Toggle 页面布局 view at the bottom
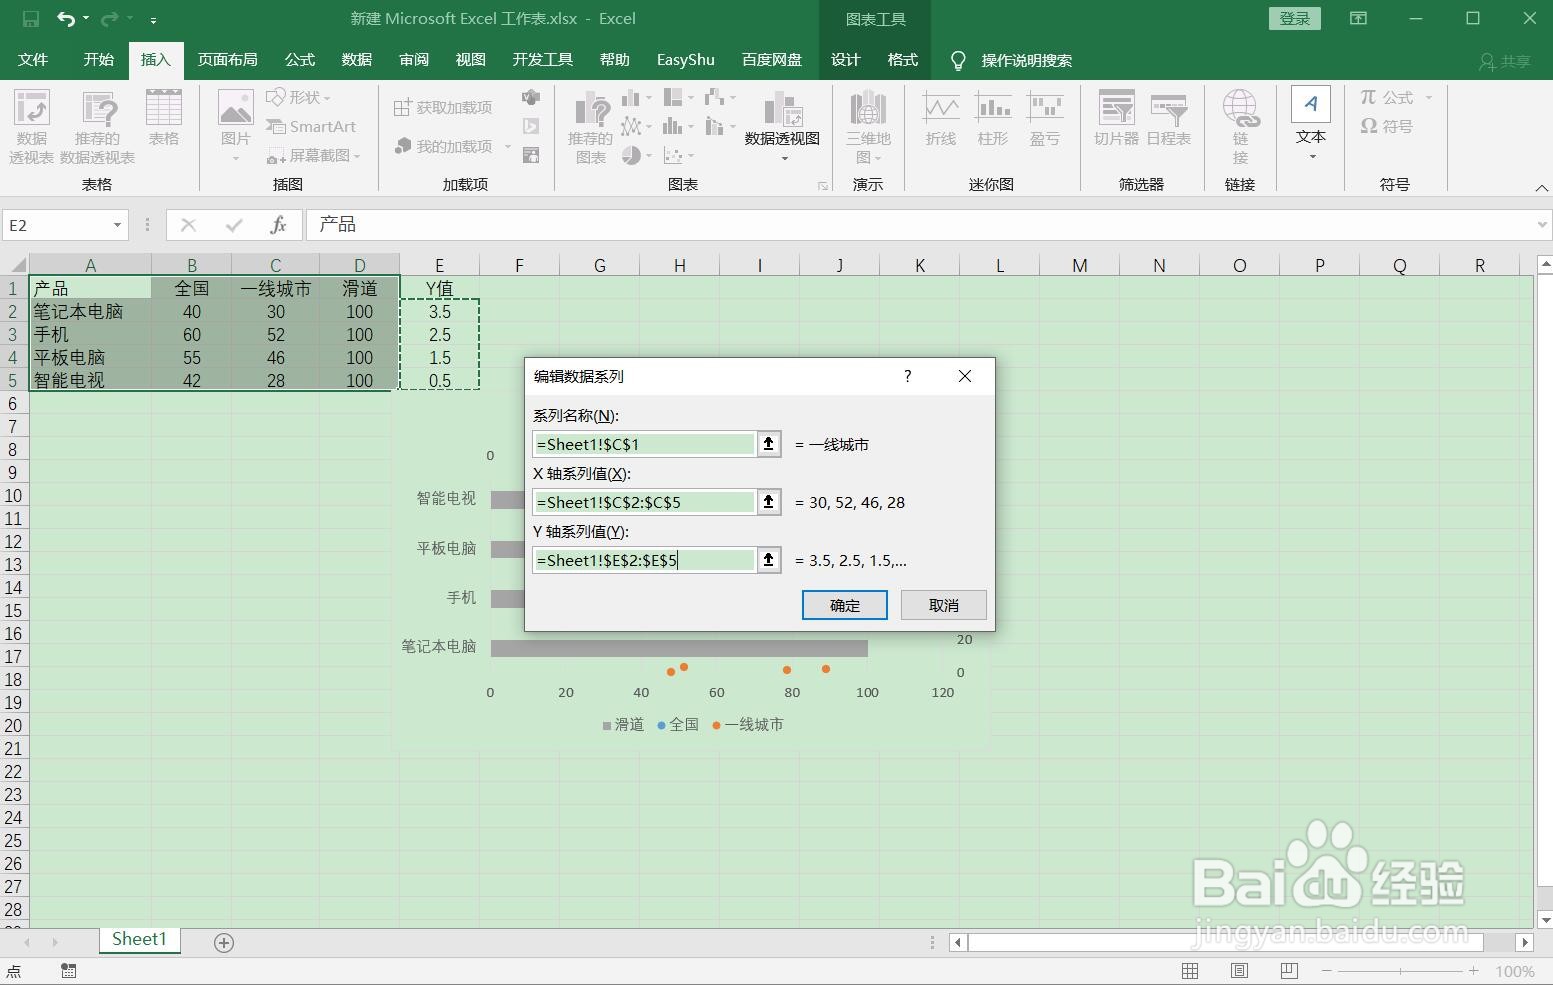This screenshot has height=985, width=1553. pos(1238,970)
